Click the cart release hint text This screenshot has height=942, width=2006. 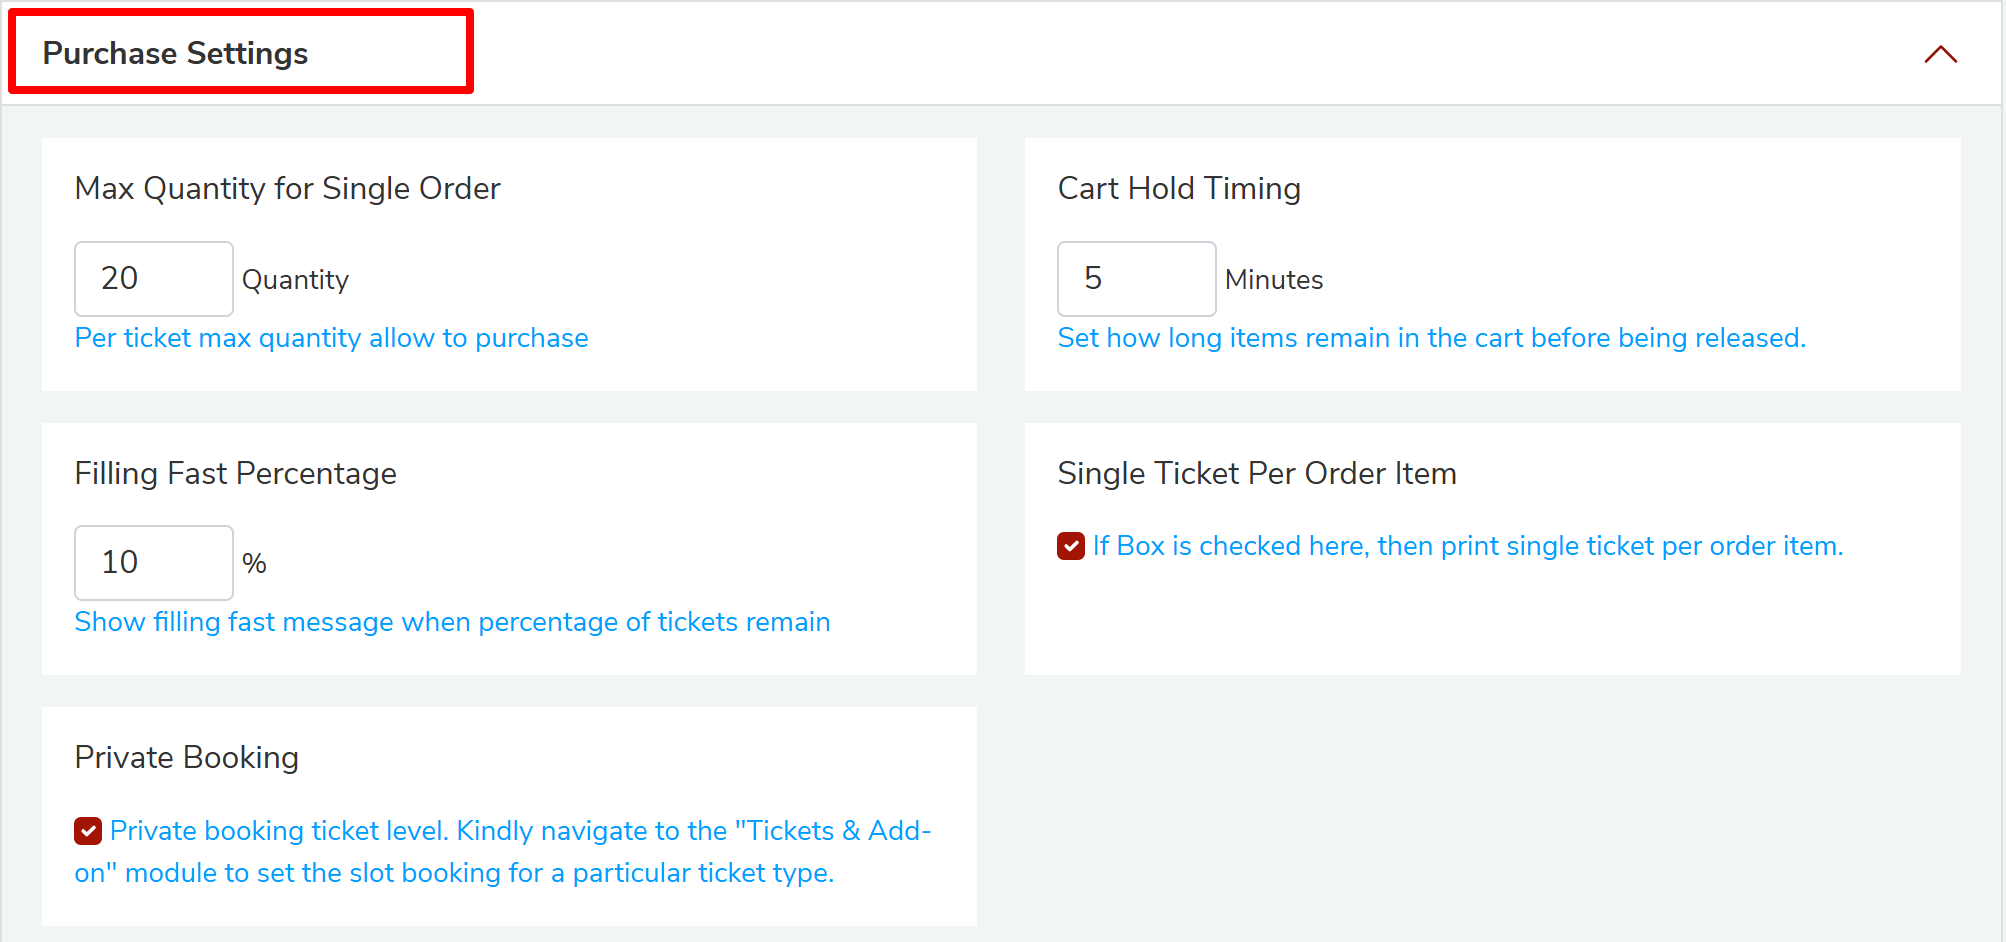point(1431,338)
